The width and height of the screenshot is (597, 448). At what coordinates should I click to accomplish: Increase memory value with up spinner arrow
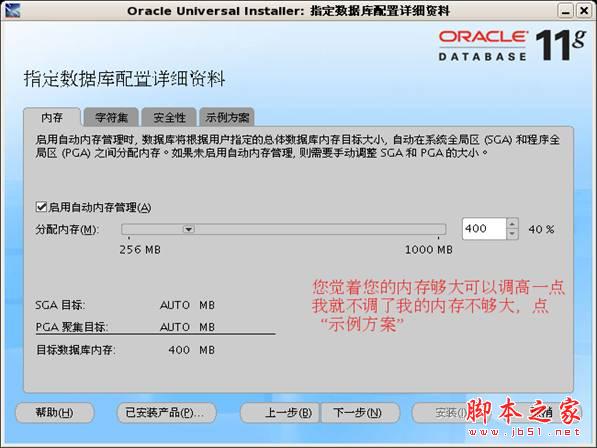(512, 224)
